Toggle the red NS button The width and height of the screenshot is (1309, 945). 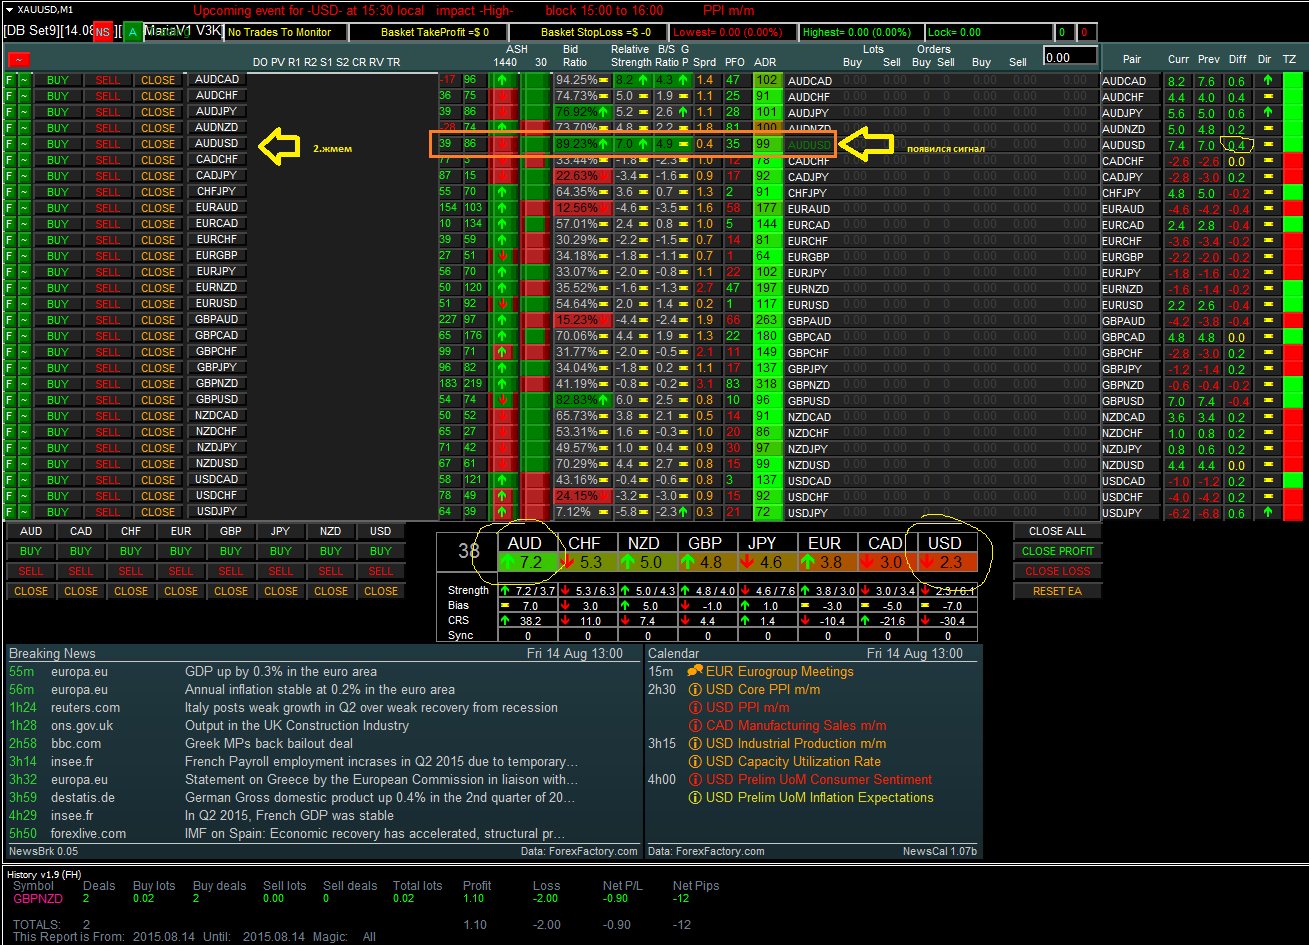[x=103, y=32]
